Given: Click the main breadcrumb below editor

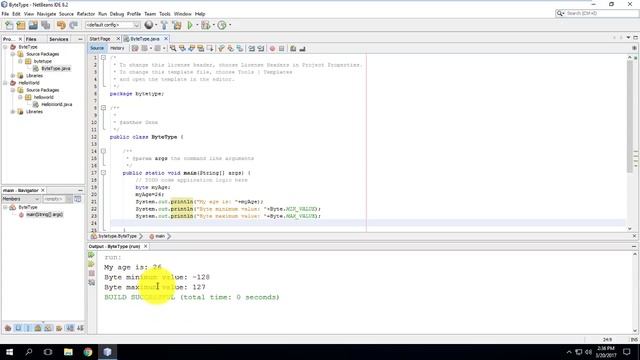Looking at the screenshot, I should (x=159, y=236).
